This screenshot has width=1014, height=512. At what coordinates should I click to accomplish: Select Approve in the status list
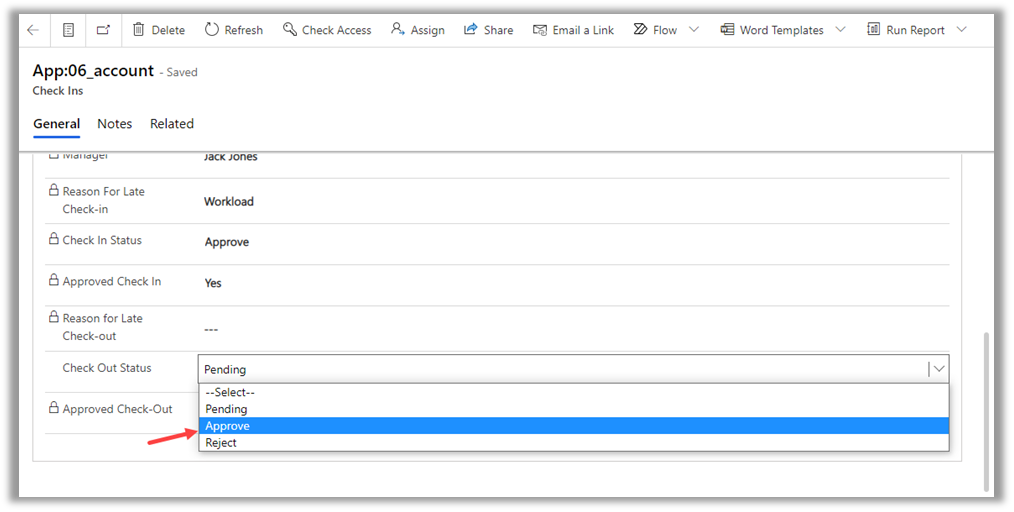coord(573,426)
